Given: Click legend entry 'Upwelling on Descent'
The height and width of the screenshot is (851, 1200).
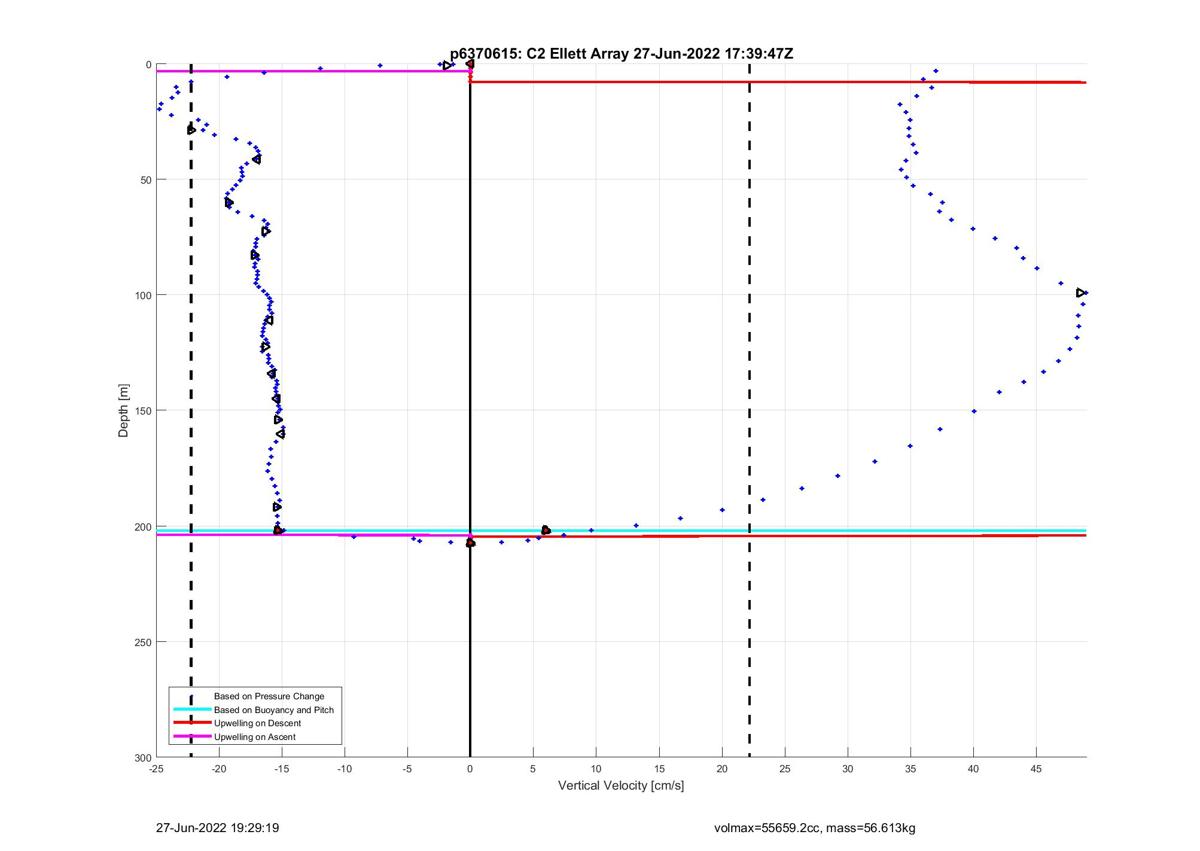Looking at the screenshot, I should pyautogui.click(x=258, y=723).
